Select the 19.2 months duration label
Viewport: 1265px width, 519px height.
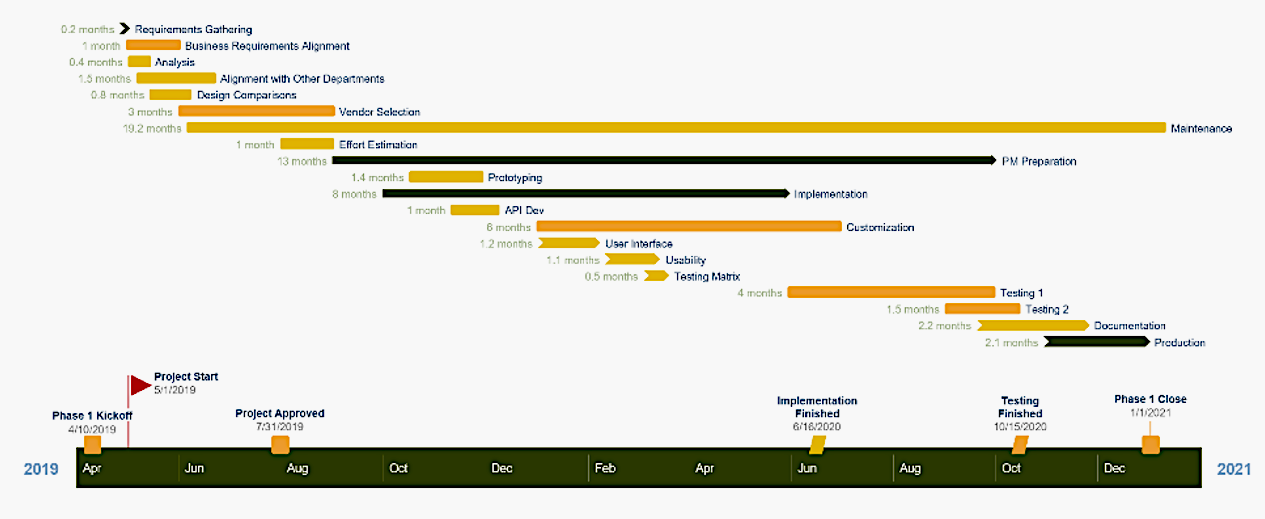tap(150, 128)
